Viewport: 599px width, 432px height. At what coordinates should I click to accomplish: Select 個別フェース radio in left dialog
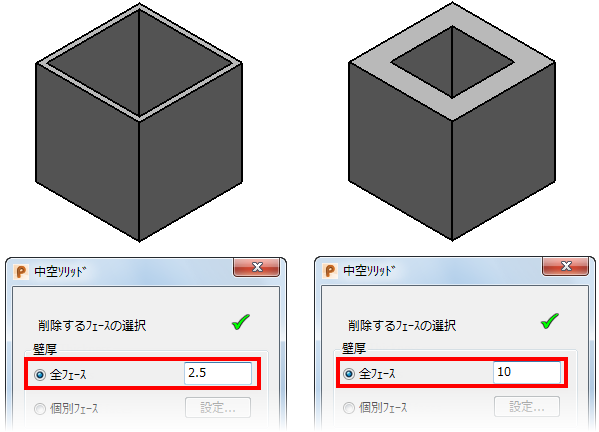40,409
